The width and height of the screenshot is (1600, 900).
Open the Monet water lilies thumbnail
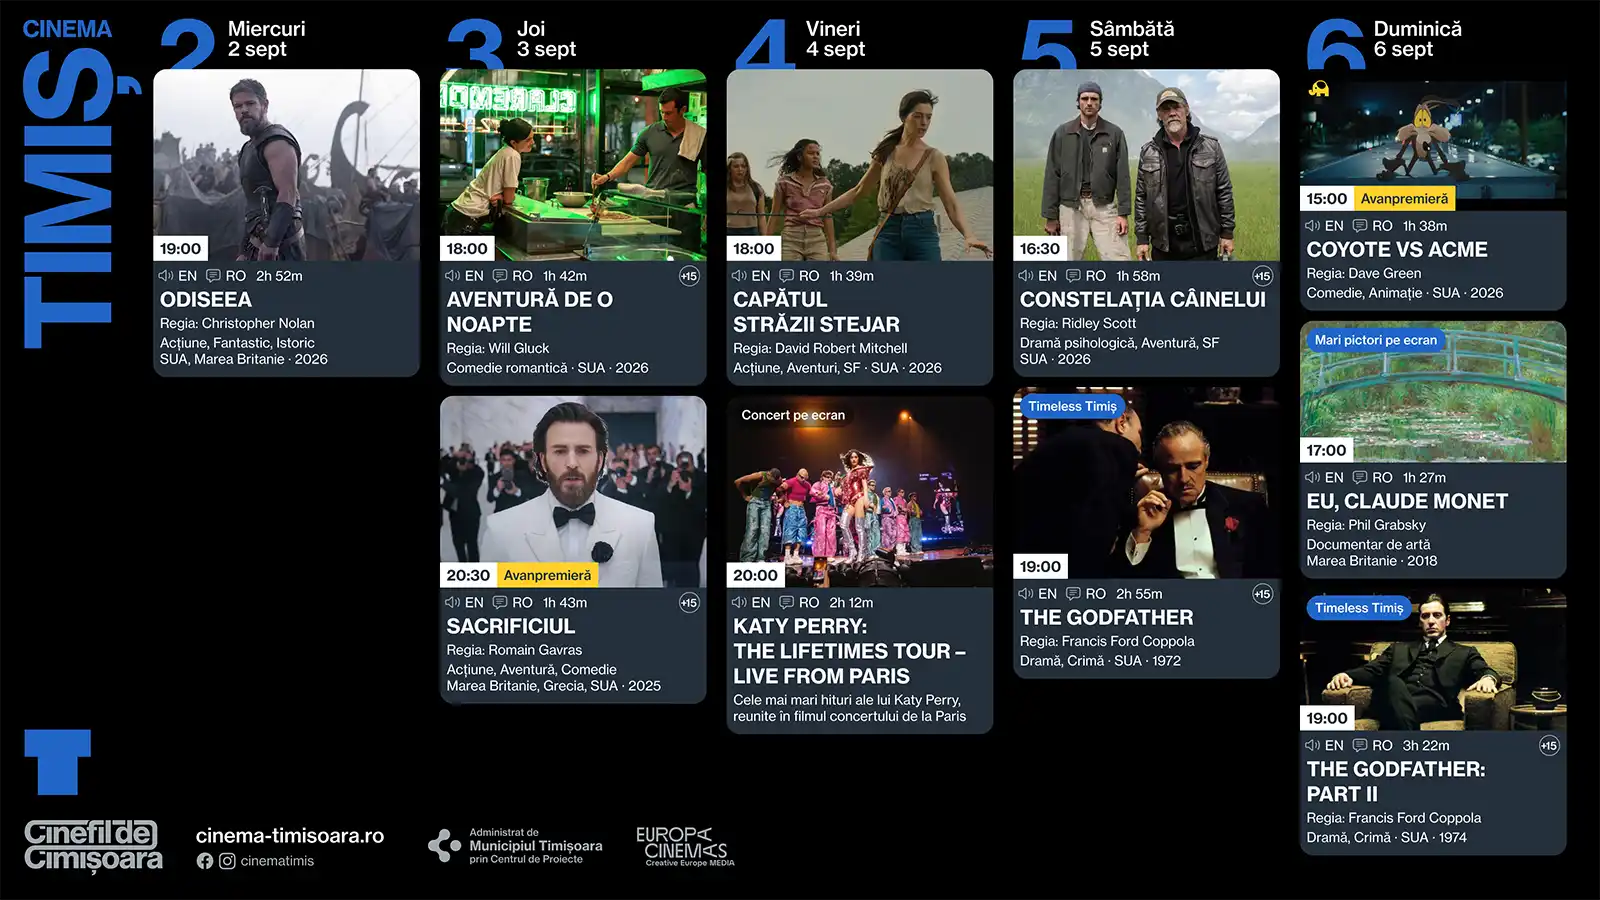(x=1433, y=392)
